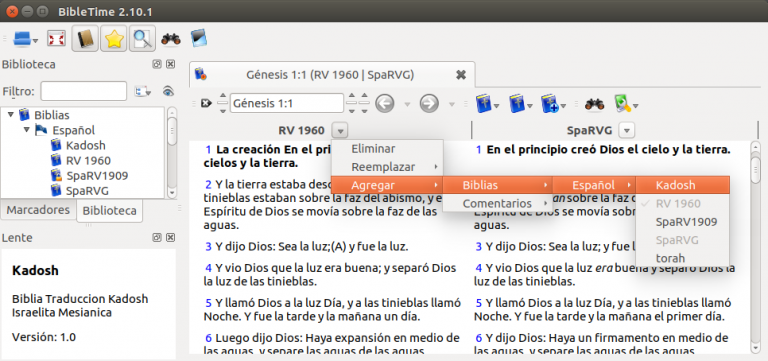Close the Lente panel
This screenshot has height=361, width=768.
pyautogui.click(x=170, y=238)
